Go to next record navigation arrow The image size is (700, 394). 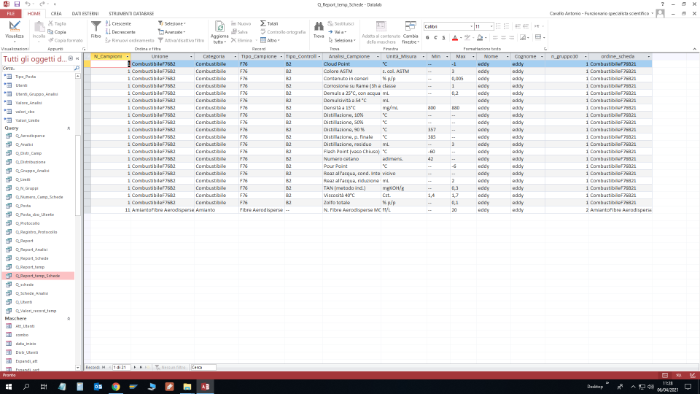(x=135, y=367)
